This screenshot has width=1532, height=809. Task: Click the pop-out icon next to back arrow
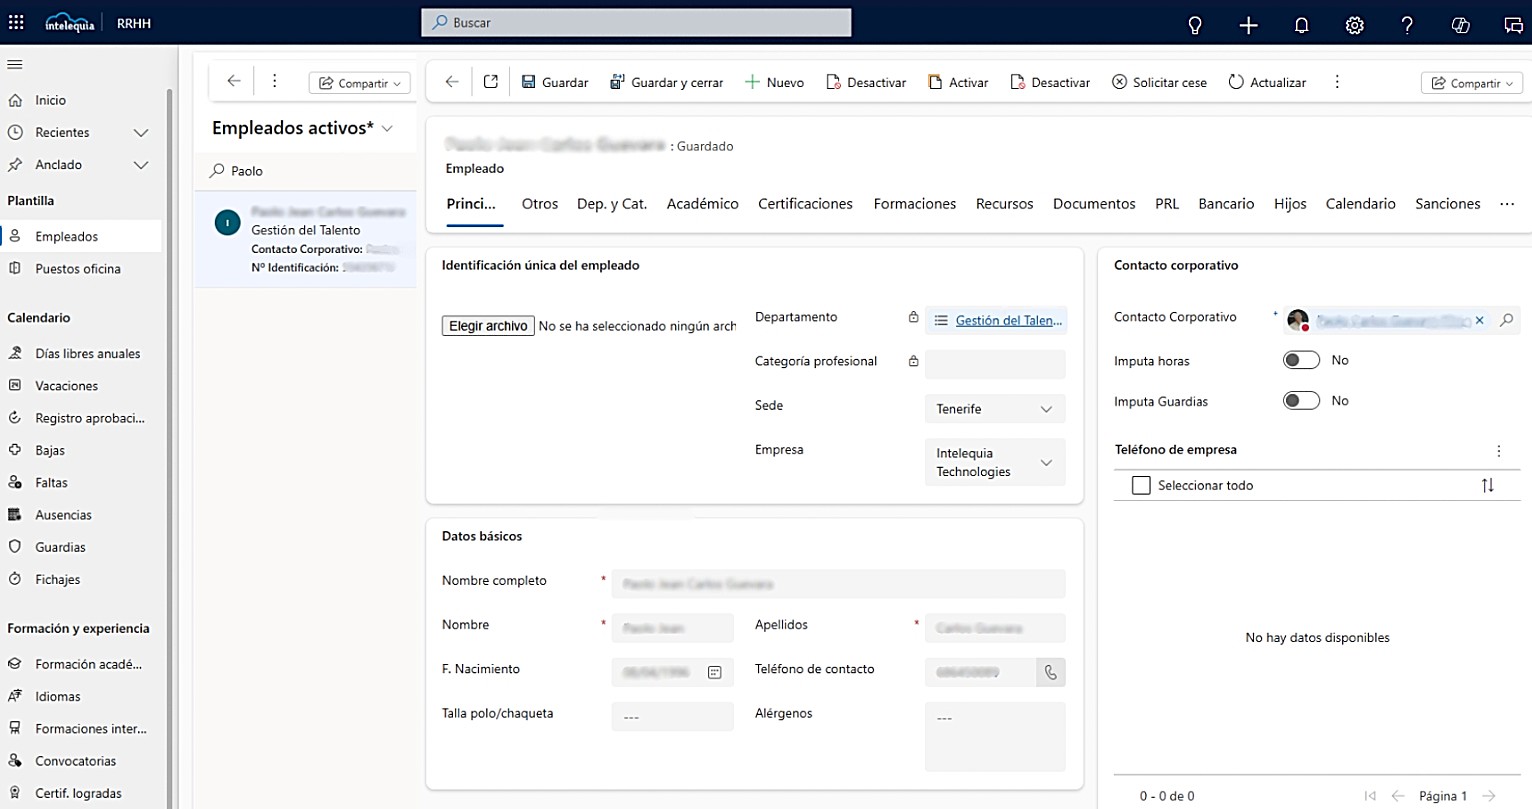click(x=491, y=81)
